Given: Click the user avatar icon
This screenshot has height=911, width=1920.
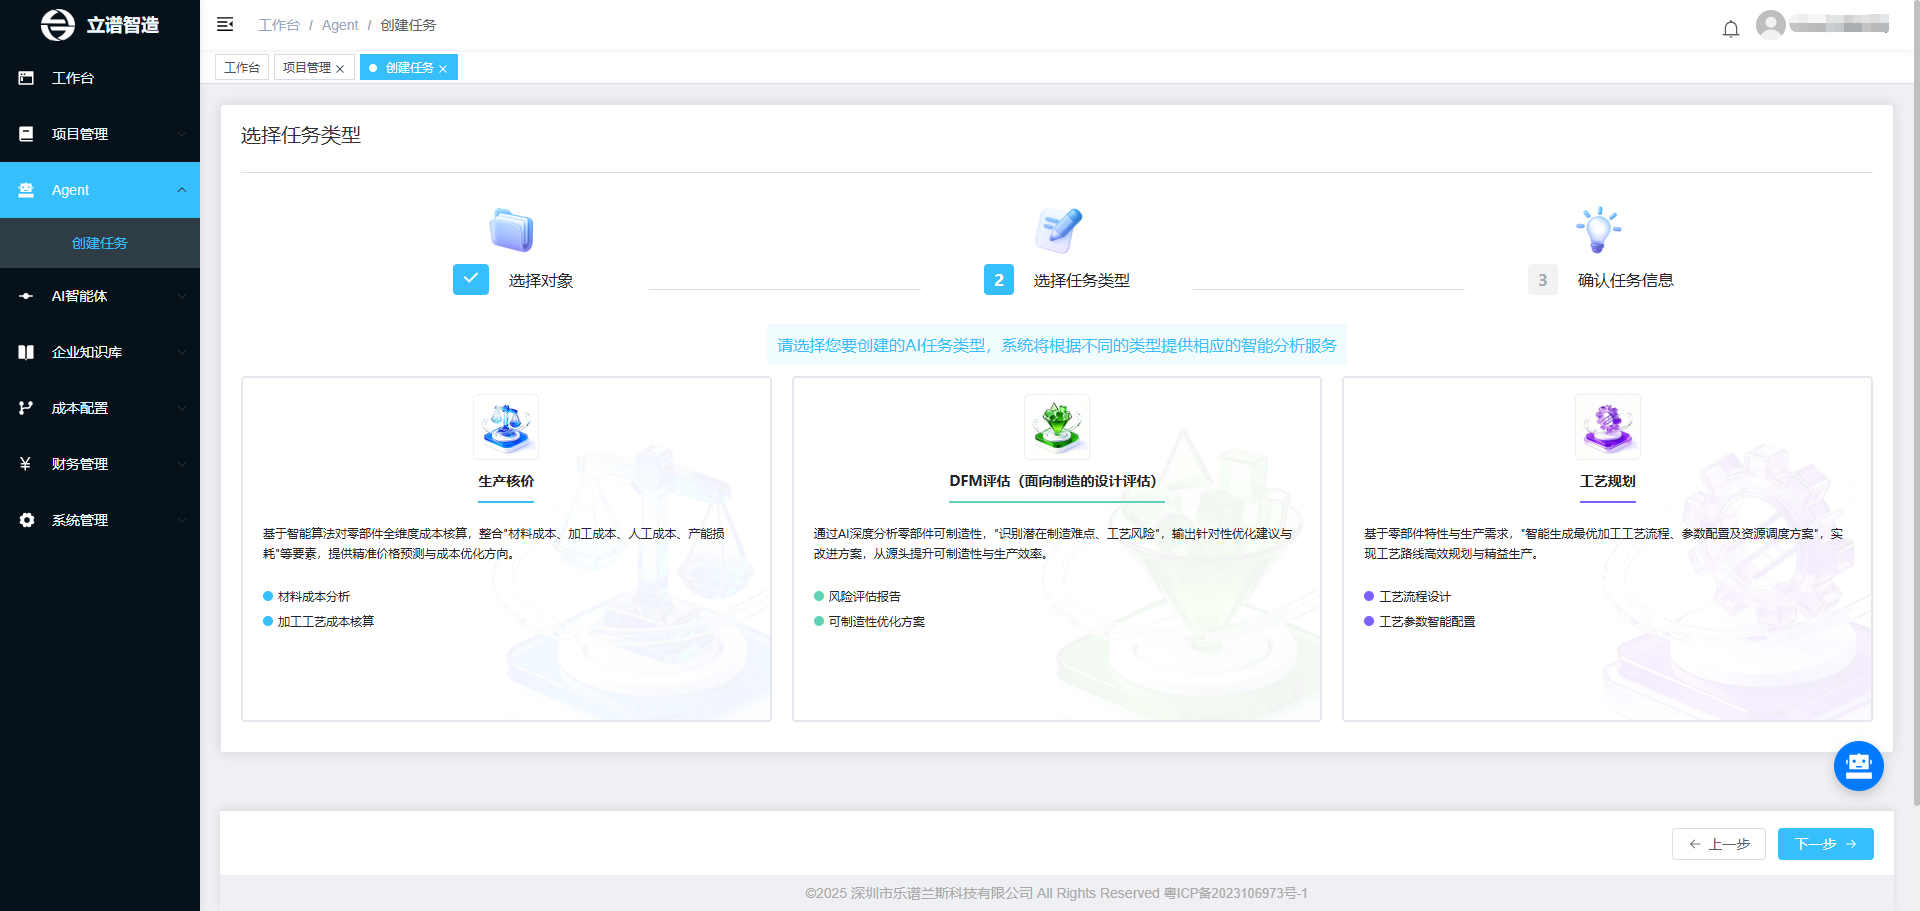Looking at the screenshot, I should 1770,25.
